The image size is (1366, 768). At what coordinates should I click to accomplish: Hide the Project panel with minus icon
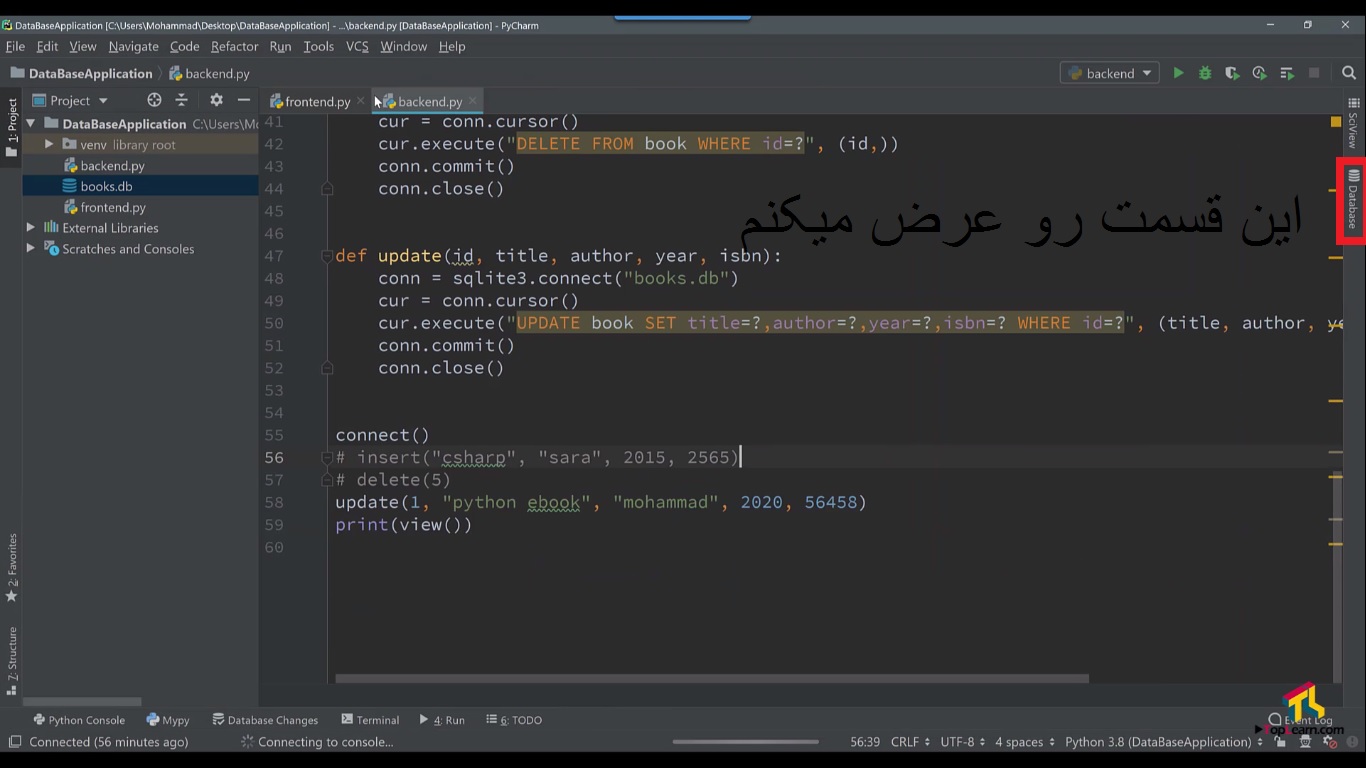tap(243, 100)
